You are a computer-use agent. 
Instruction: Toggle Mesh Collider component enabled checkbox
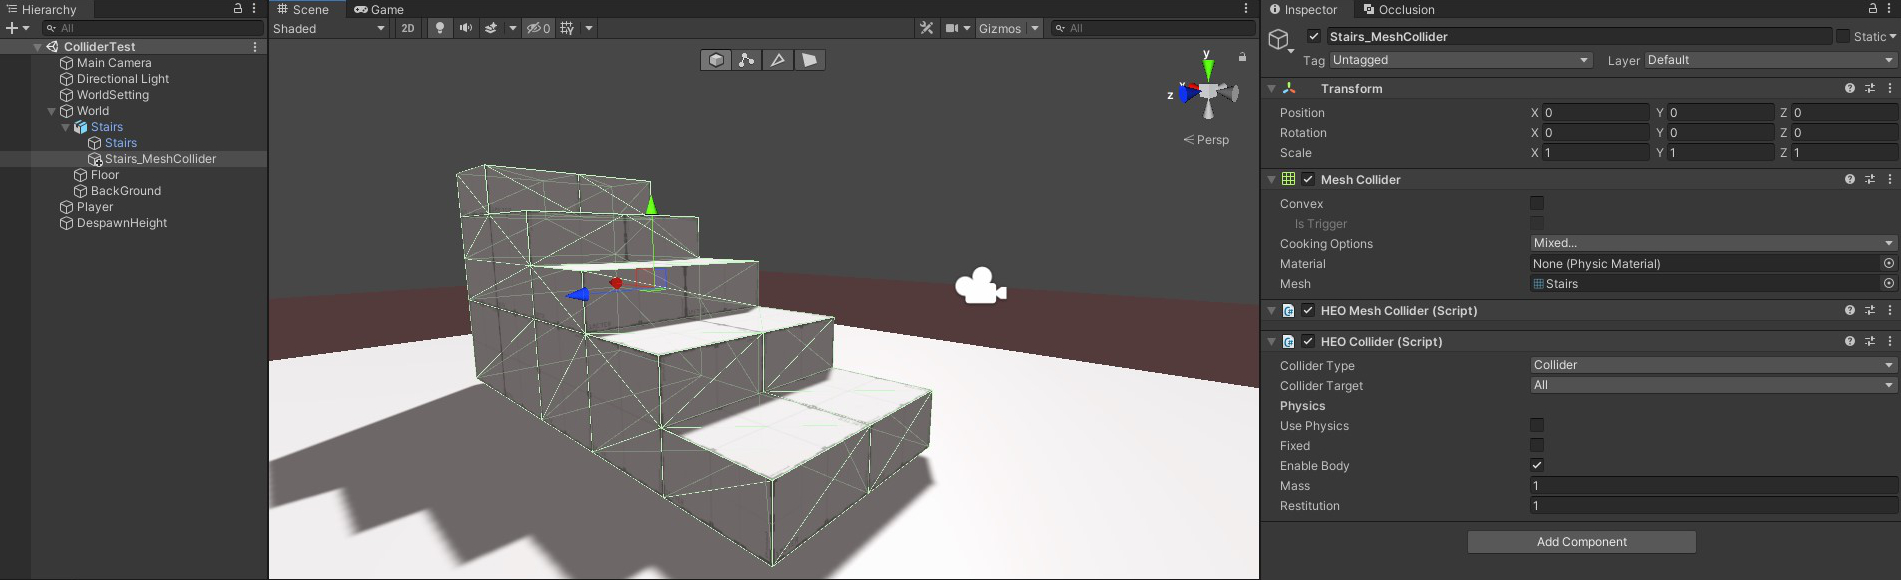1308,179
